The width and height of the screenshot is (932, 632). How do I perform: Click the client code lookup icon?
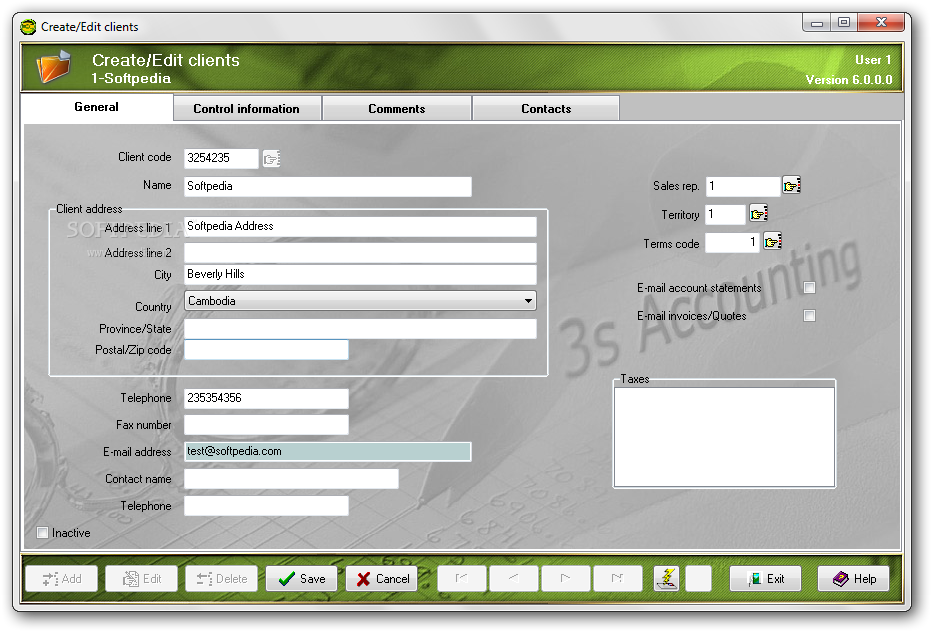[271, 159]
